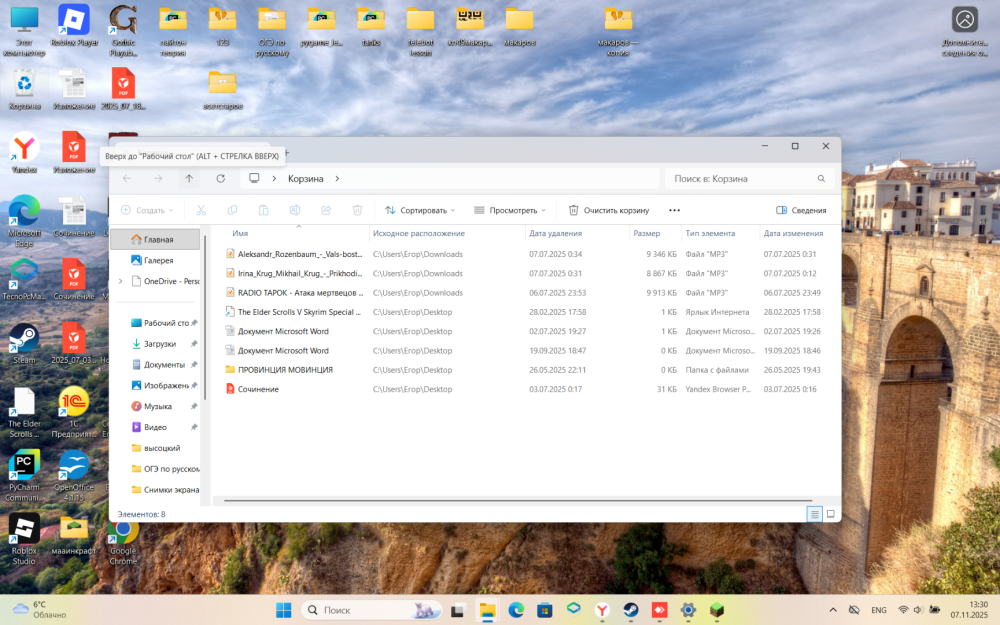
Task: Select Главная in navigation pane
Action: click(x=155, y=239)
